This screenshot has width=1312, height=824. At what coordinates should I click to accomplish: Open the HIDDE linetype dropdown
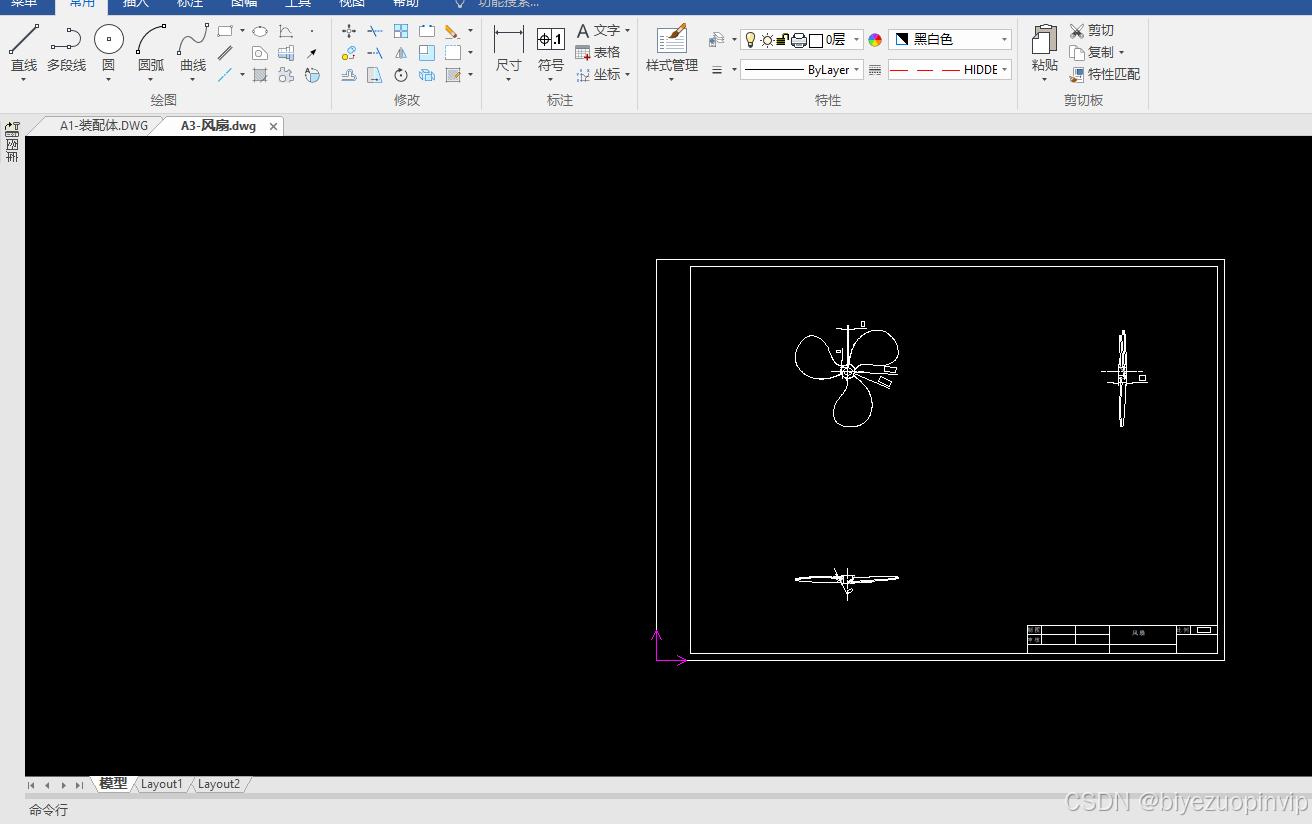[x=950, y=70]
